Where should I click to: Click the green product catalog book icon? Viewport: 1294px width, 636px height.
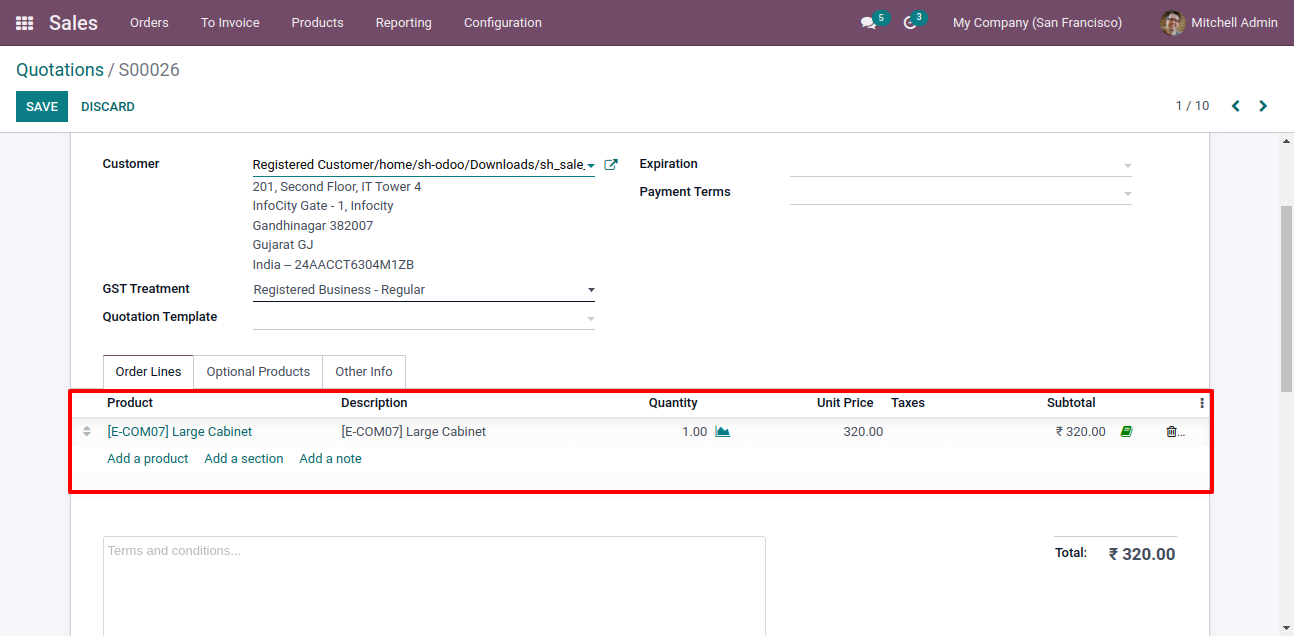(1126, 432)
